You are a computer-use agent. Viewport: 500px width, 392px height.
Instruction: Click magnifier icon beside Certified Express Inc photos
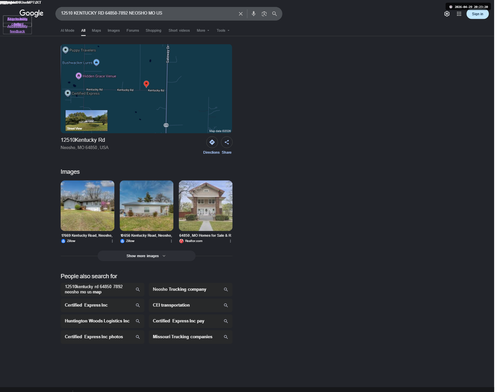coord(138,337)
